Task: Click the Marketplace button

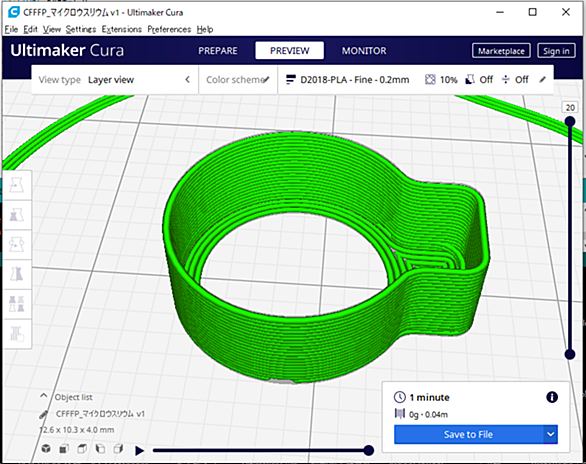Action: click(x=501, y=51)
